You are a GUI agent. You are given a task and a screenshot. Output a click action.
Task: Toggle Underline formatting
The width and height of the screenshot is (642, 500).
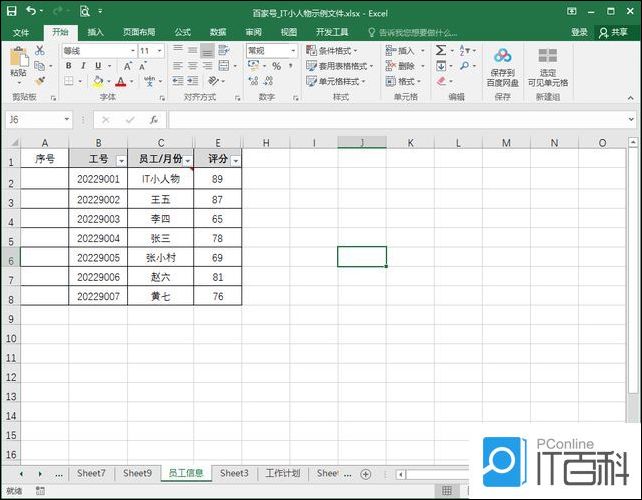tap(98, 66)
